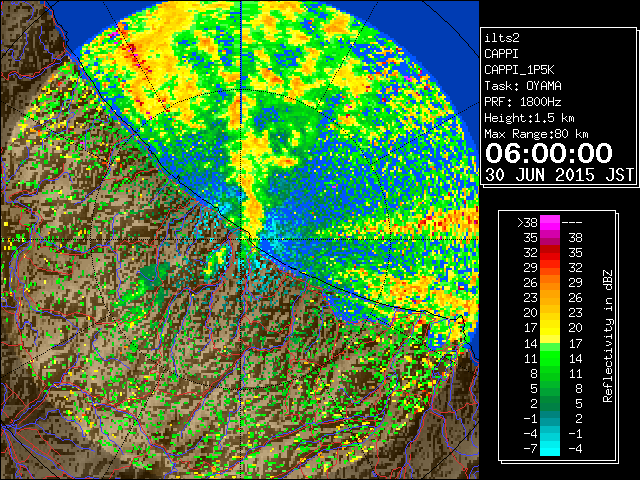Select the 'CAPPI_1P5K' product name text

coord(519,70)
